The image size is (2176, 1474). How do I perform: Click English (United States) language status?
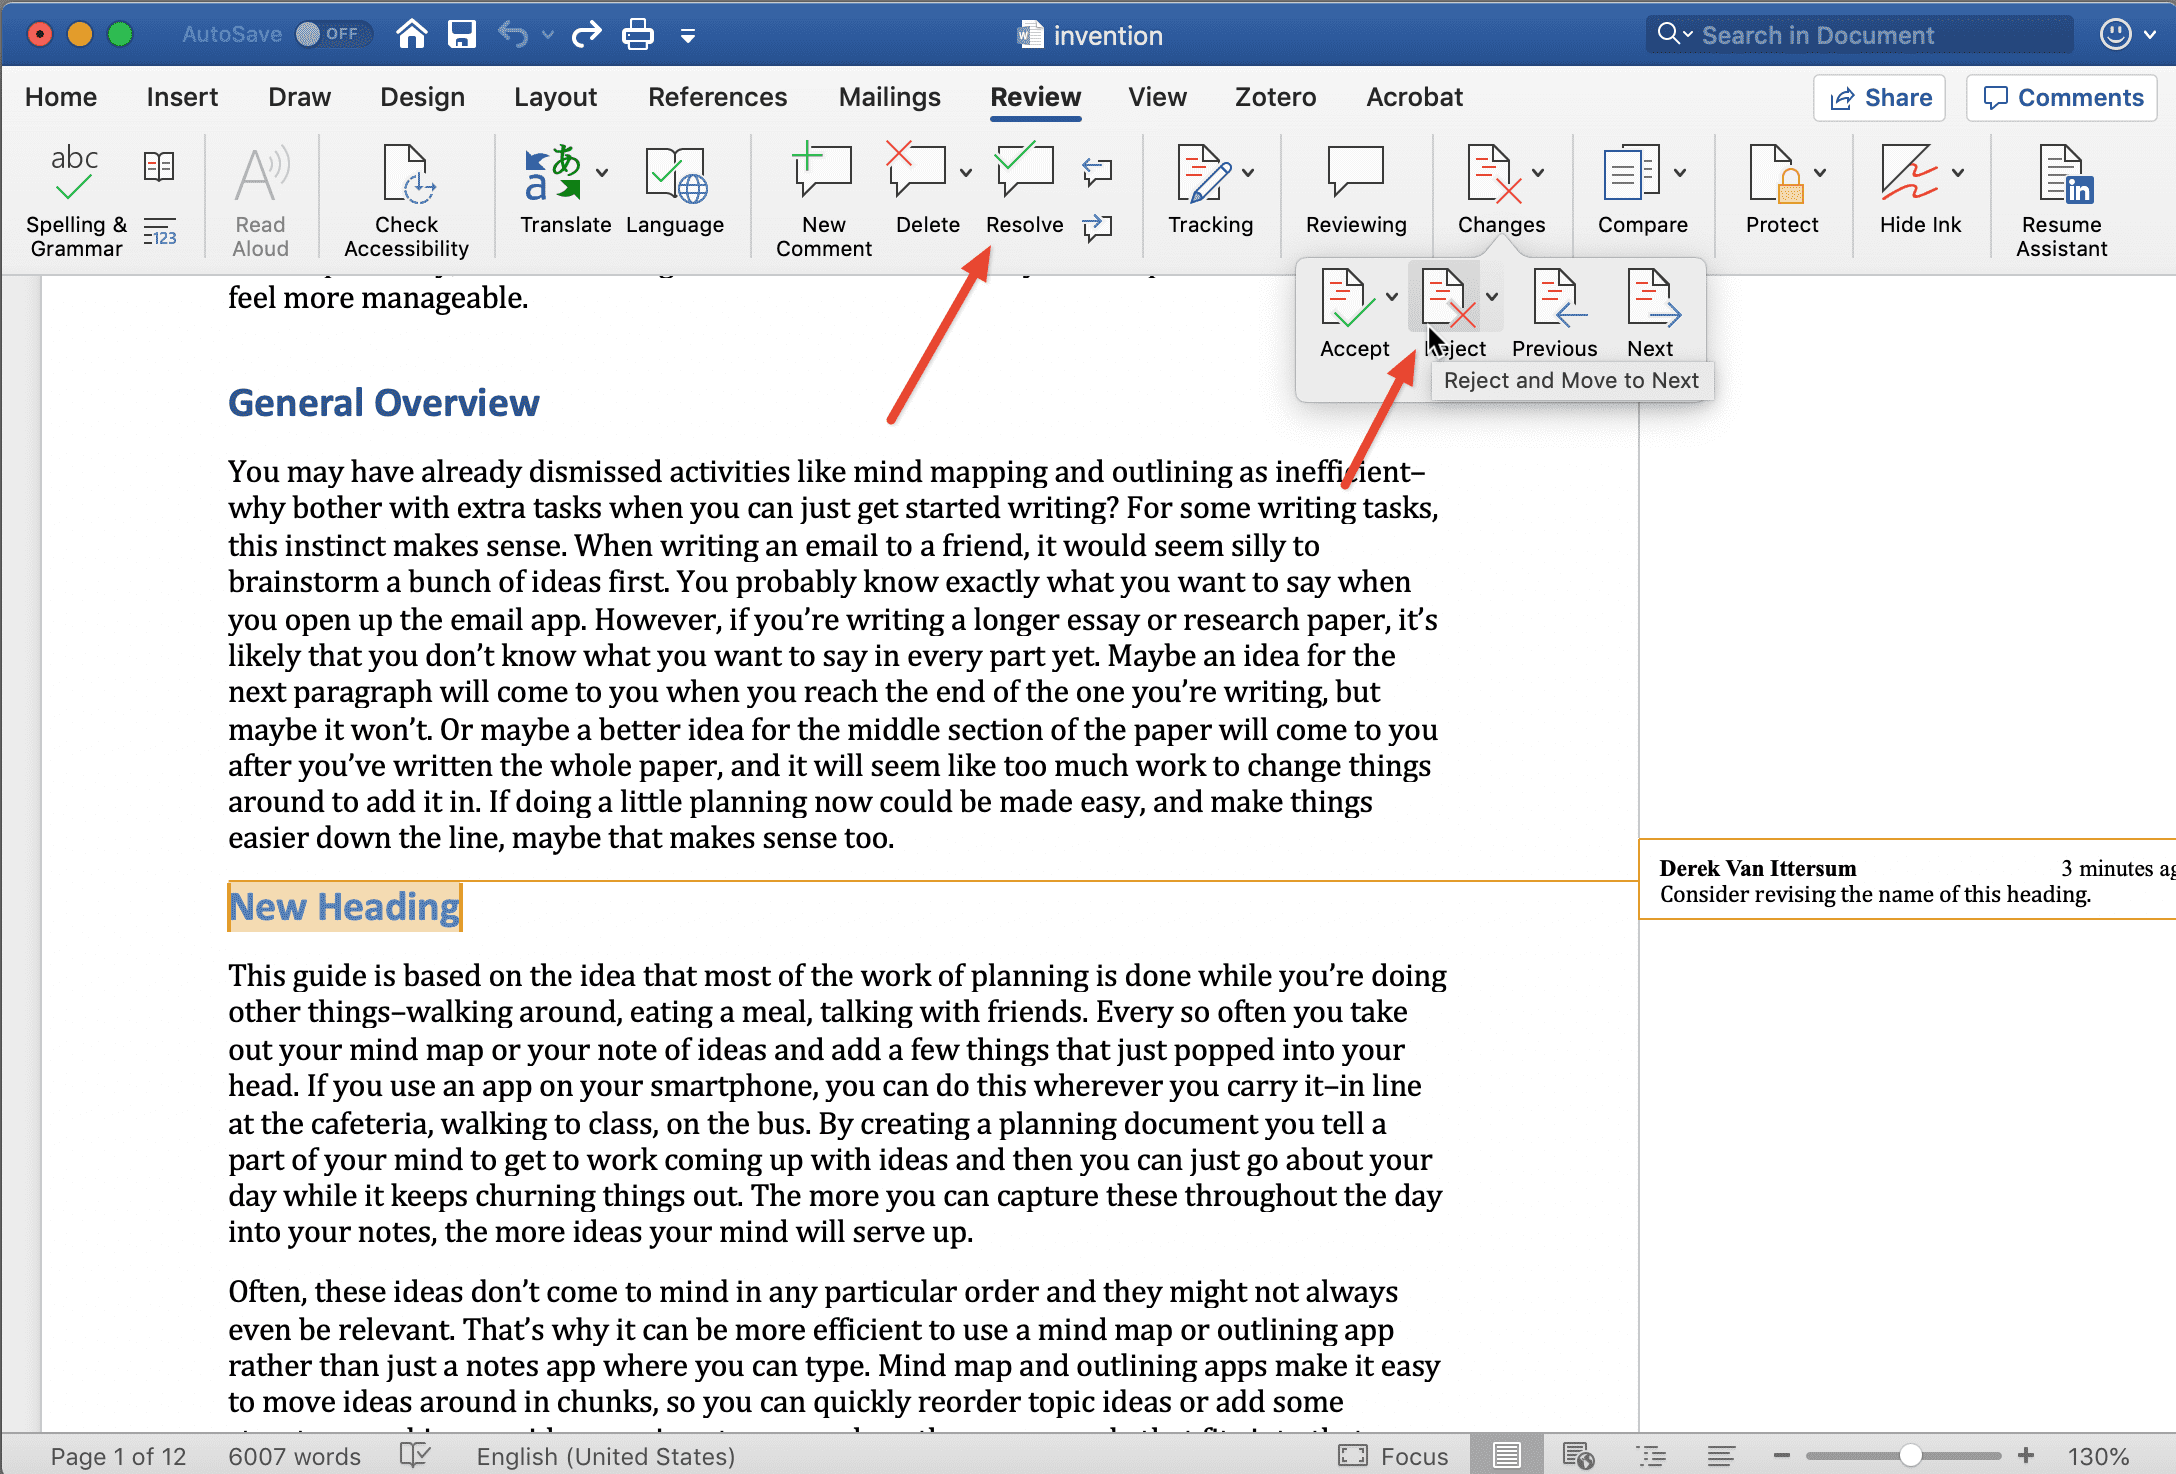605,1456
